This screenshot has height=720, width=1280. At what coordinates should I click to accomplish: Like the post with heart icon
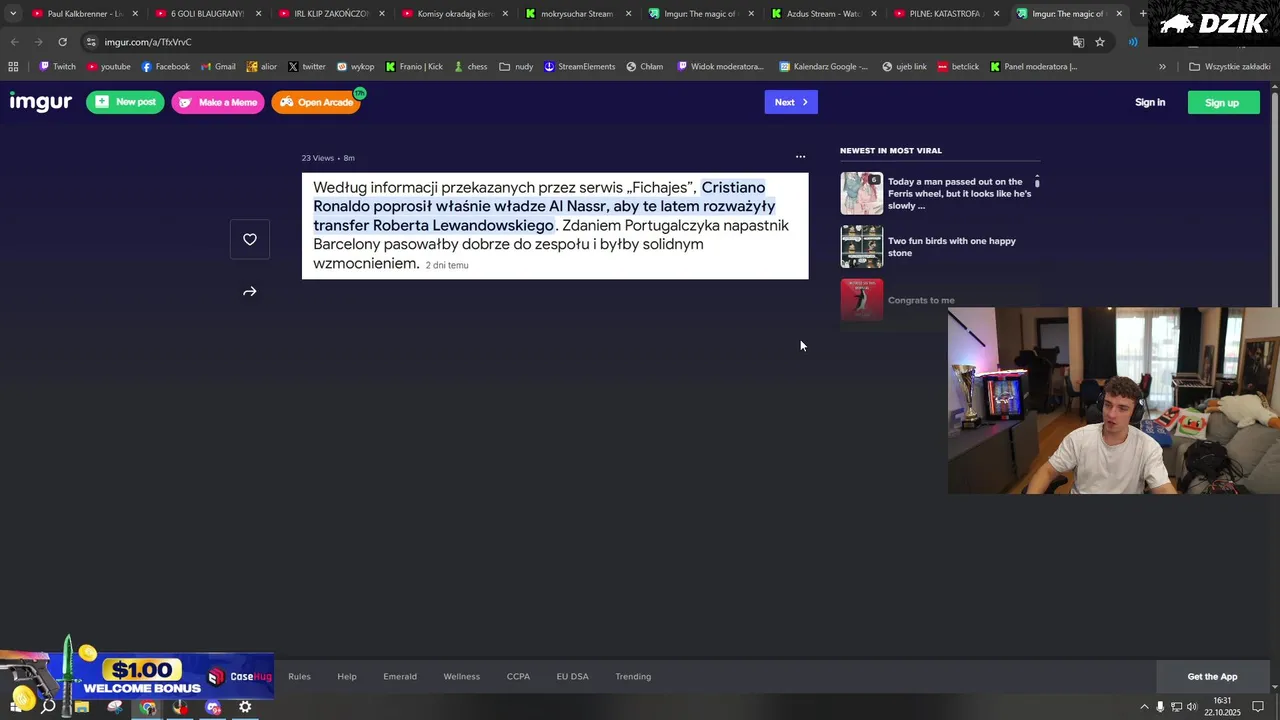click(x=250, y=239)
